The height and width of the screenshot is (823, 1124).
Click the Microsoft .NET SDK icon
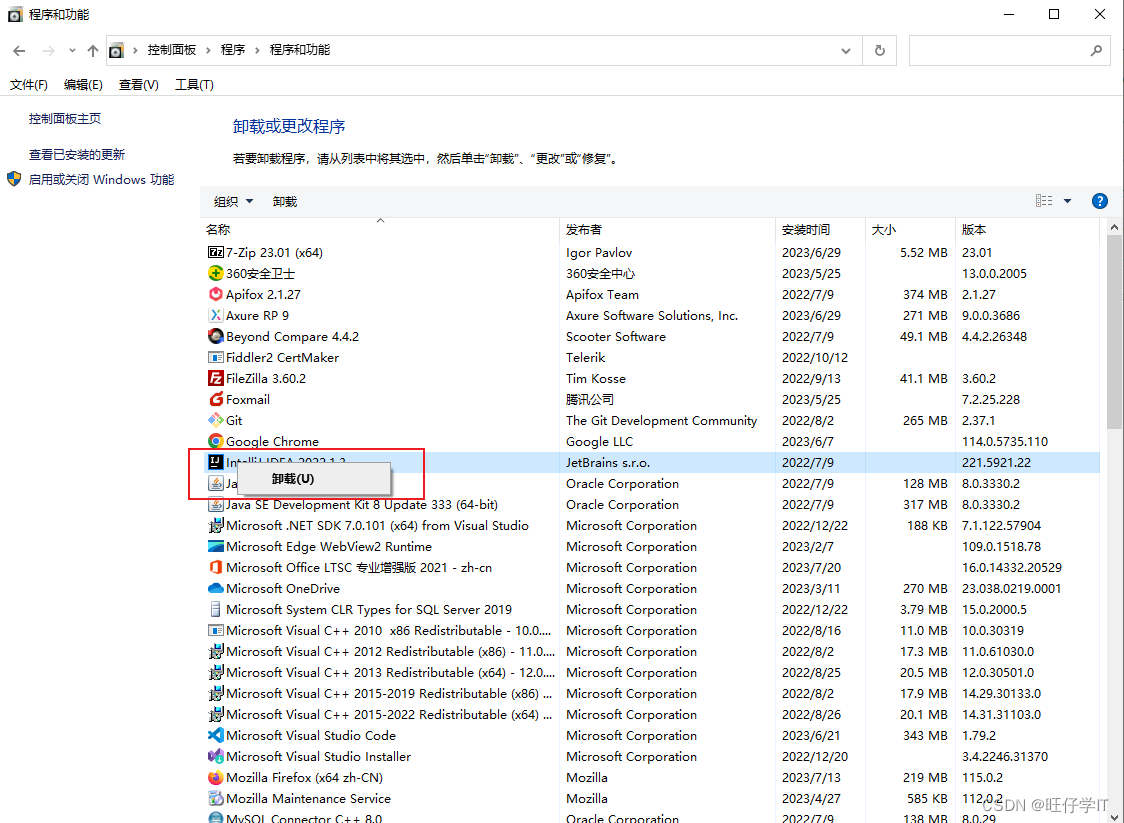pyautogui.click(x=215, y=525)
